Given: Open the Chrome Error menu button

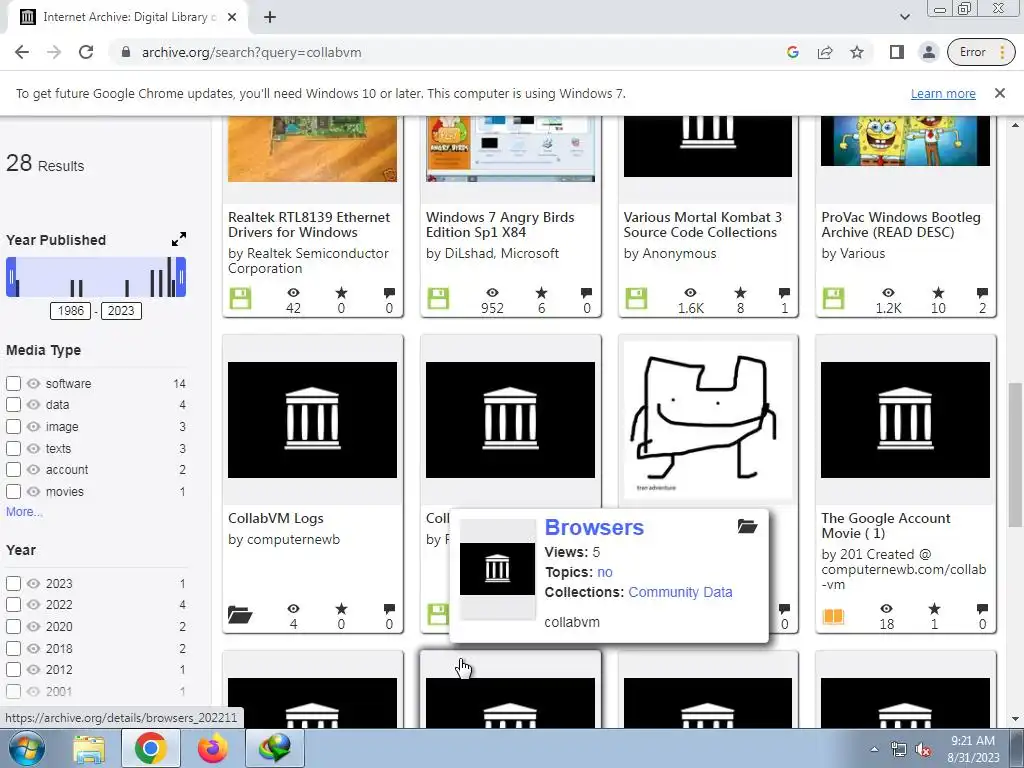Looking at the screenshot, I should click(982, 52).
